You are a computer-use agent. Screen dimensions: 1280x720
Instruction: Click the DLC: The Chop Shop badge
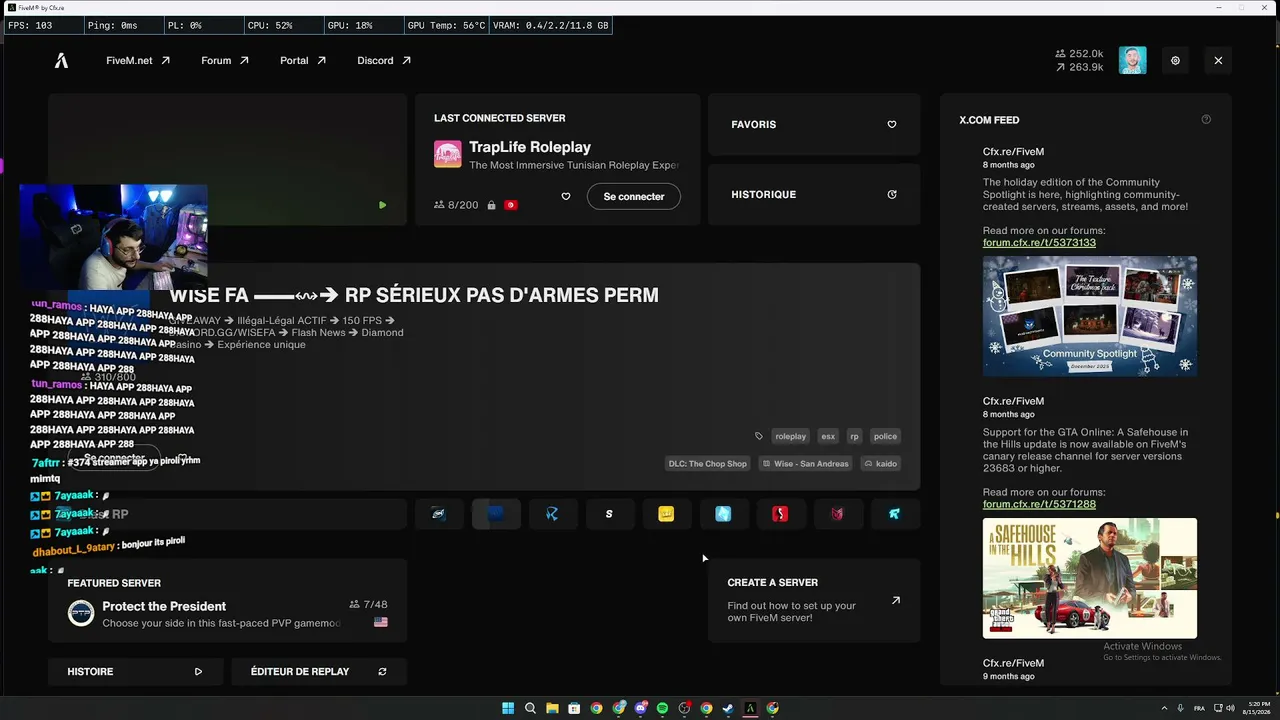(708, 464)
